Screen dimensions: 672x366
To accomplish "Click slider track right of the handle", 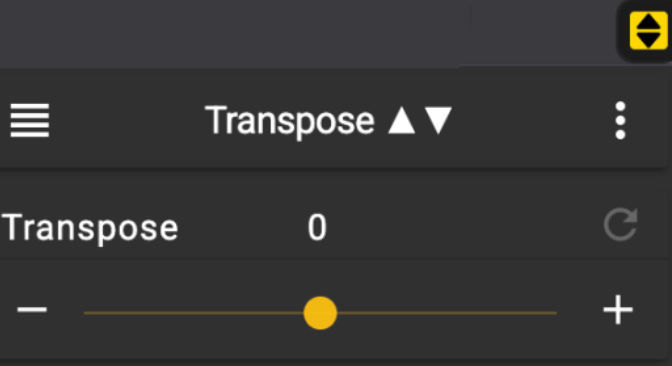I will point(447,313).
